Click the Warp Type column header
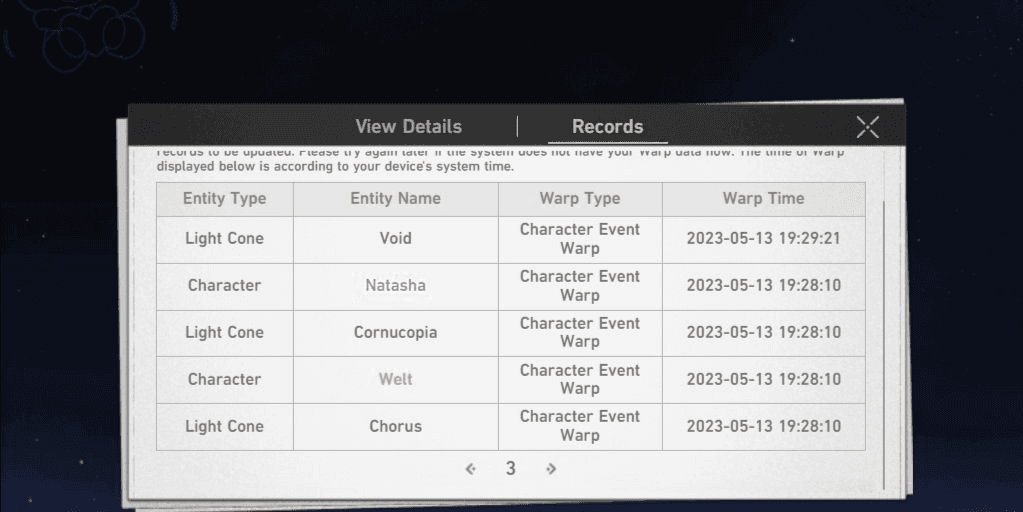 pyautogui.click(x=580, y=199)
